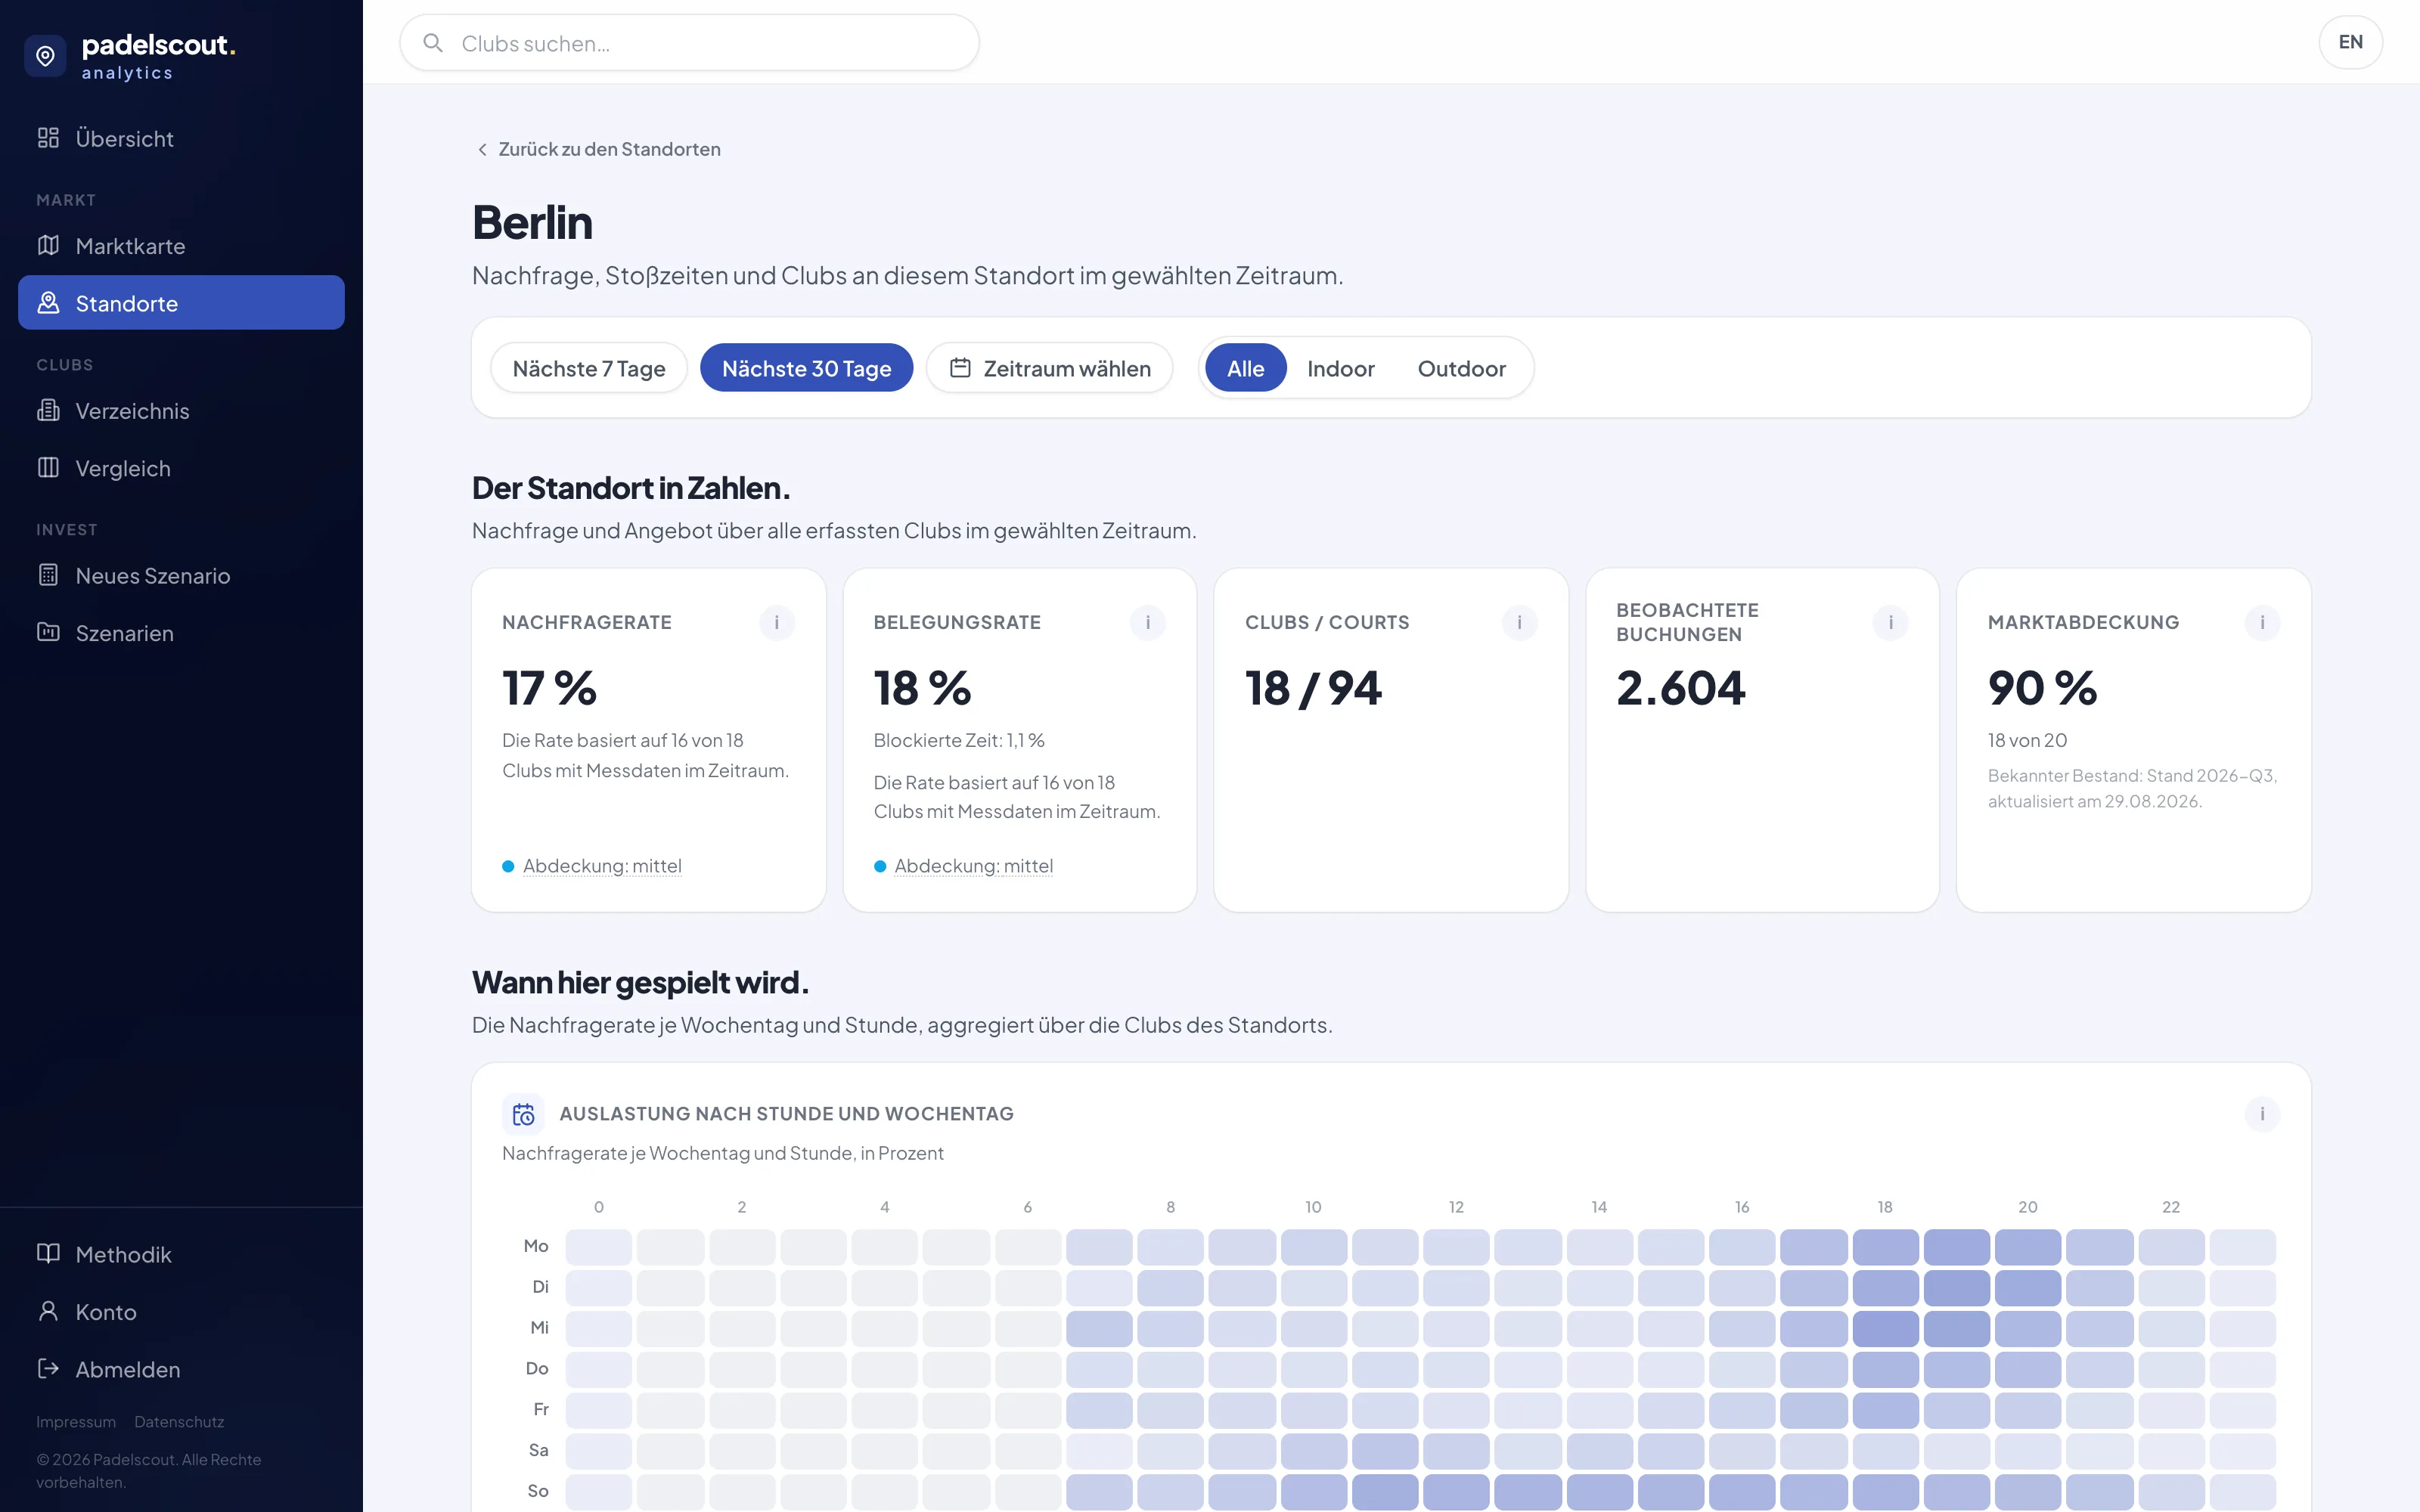Image resolution: width=2420 pixels, height=1512 pixels.
Task: Click Abdeckung: mittel under Nachfragerate
Action: (x=602, y=866)
